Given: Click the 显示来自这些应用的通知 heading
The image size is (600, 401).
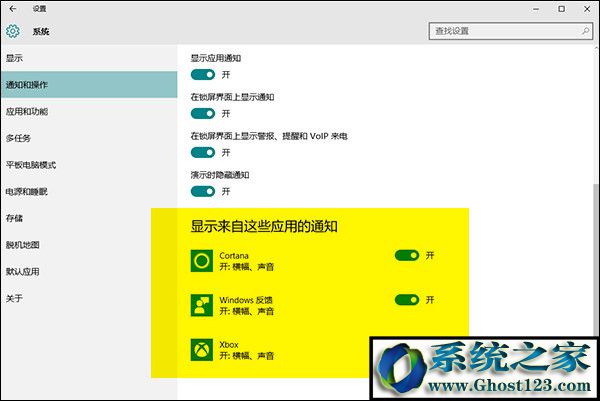Looking at the screenshot, I should [264, 226].
